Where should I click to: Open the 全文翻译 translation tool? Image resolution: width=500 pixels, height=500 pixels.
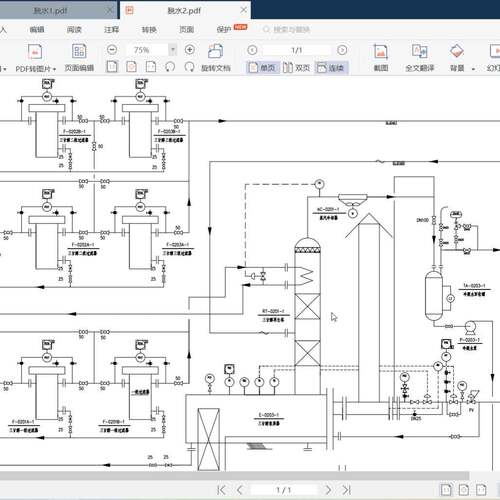[420, 58]
